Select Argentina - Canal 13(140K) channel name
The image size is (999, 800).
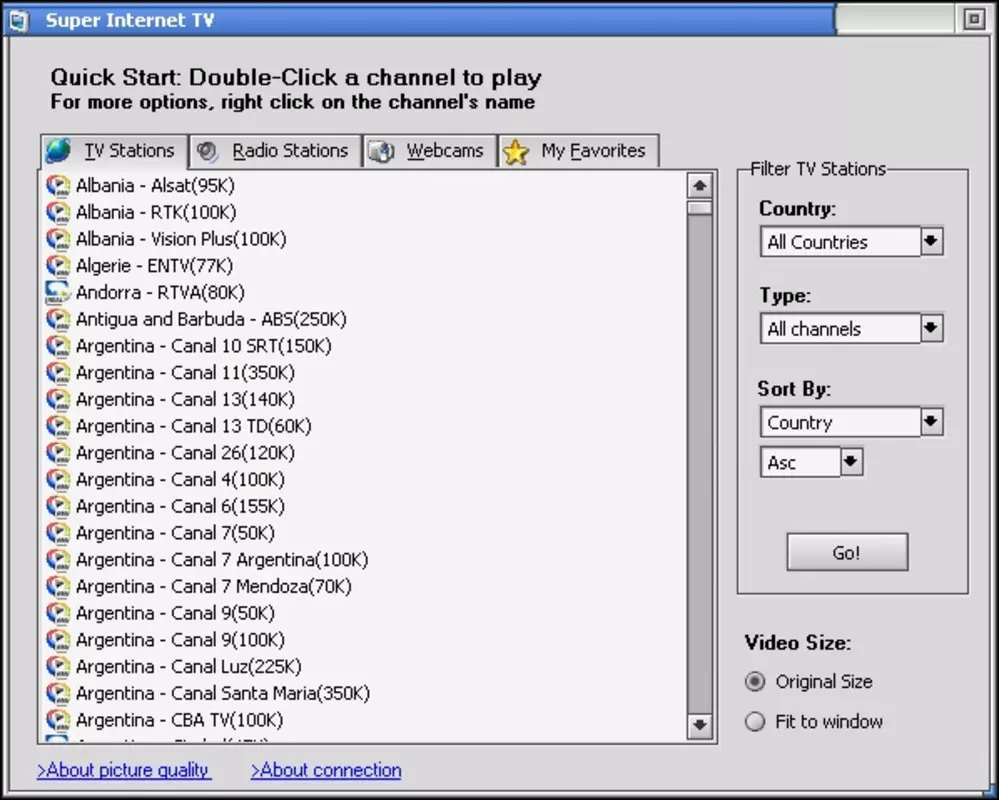[x=185, y=400]
